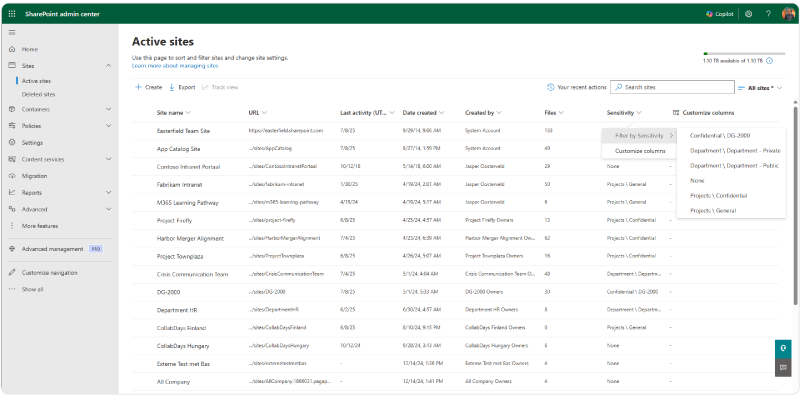The width and height of the screenshot is (801, 400).
Task: Click Create to add a new site
Action: [148, 87]
